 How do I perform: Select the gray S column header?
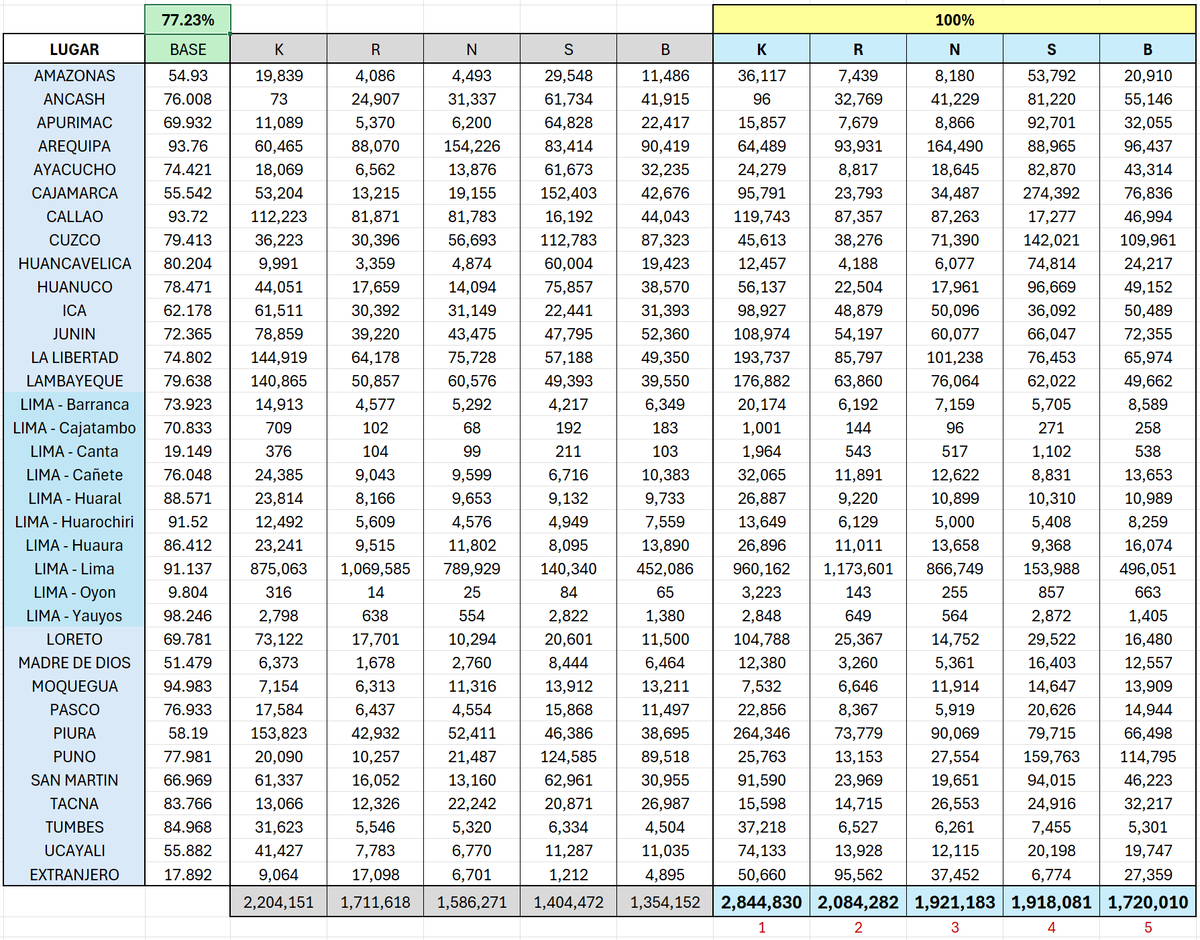pyautogui.click(x=568, y=49)
